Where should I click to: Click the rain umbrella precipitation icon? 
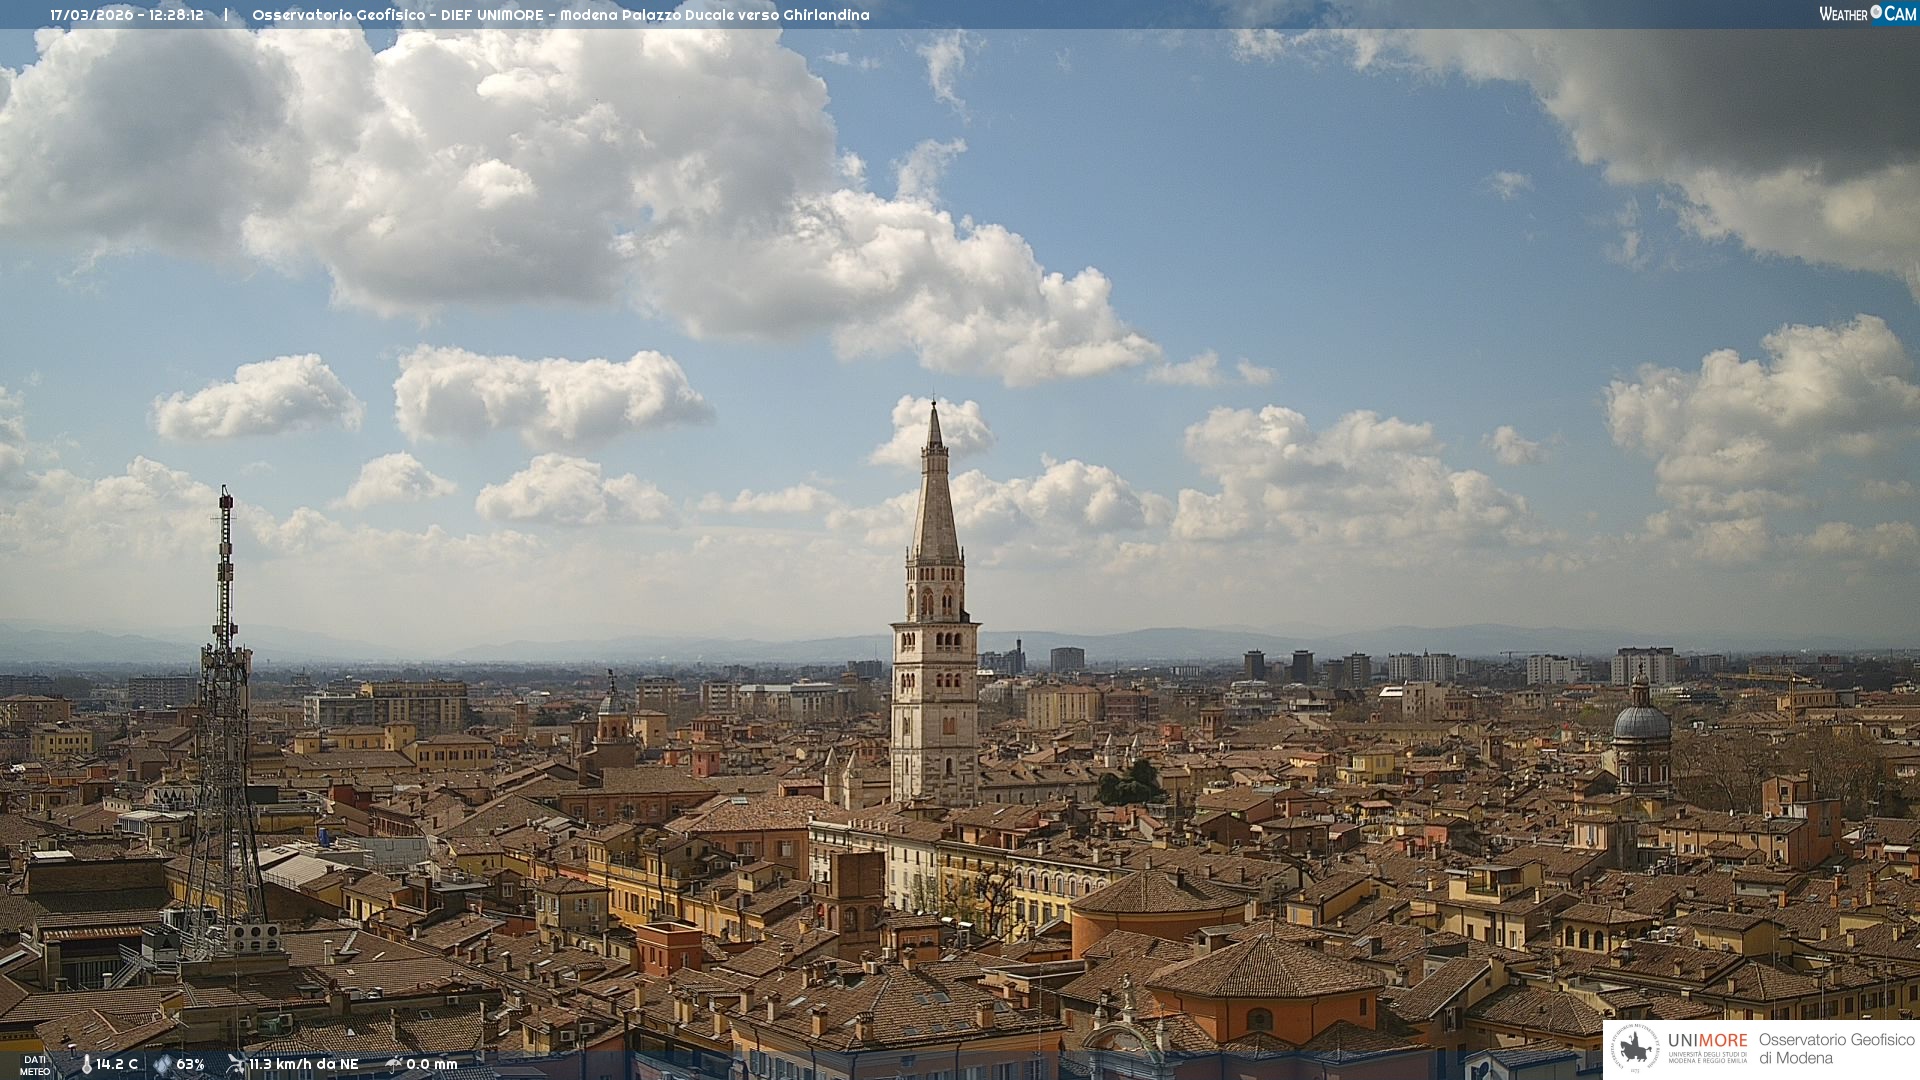tap(393, 1064)
